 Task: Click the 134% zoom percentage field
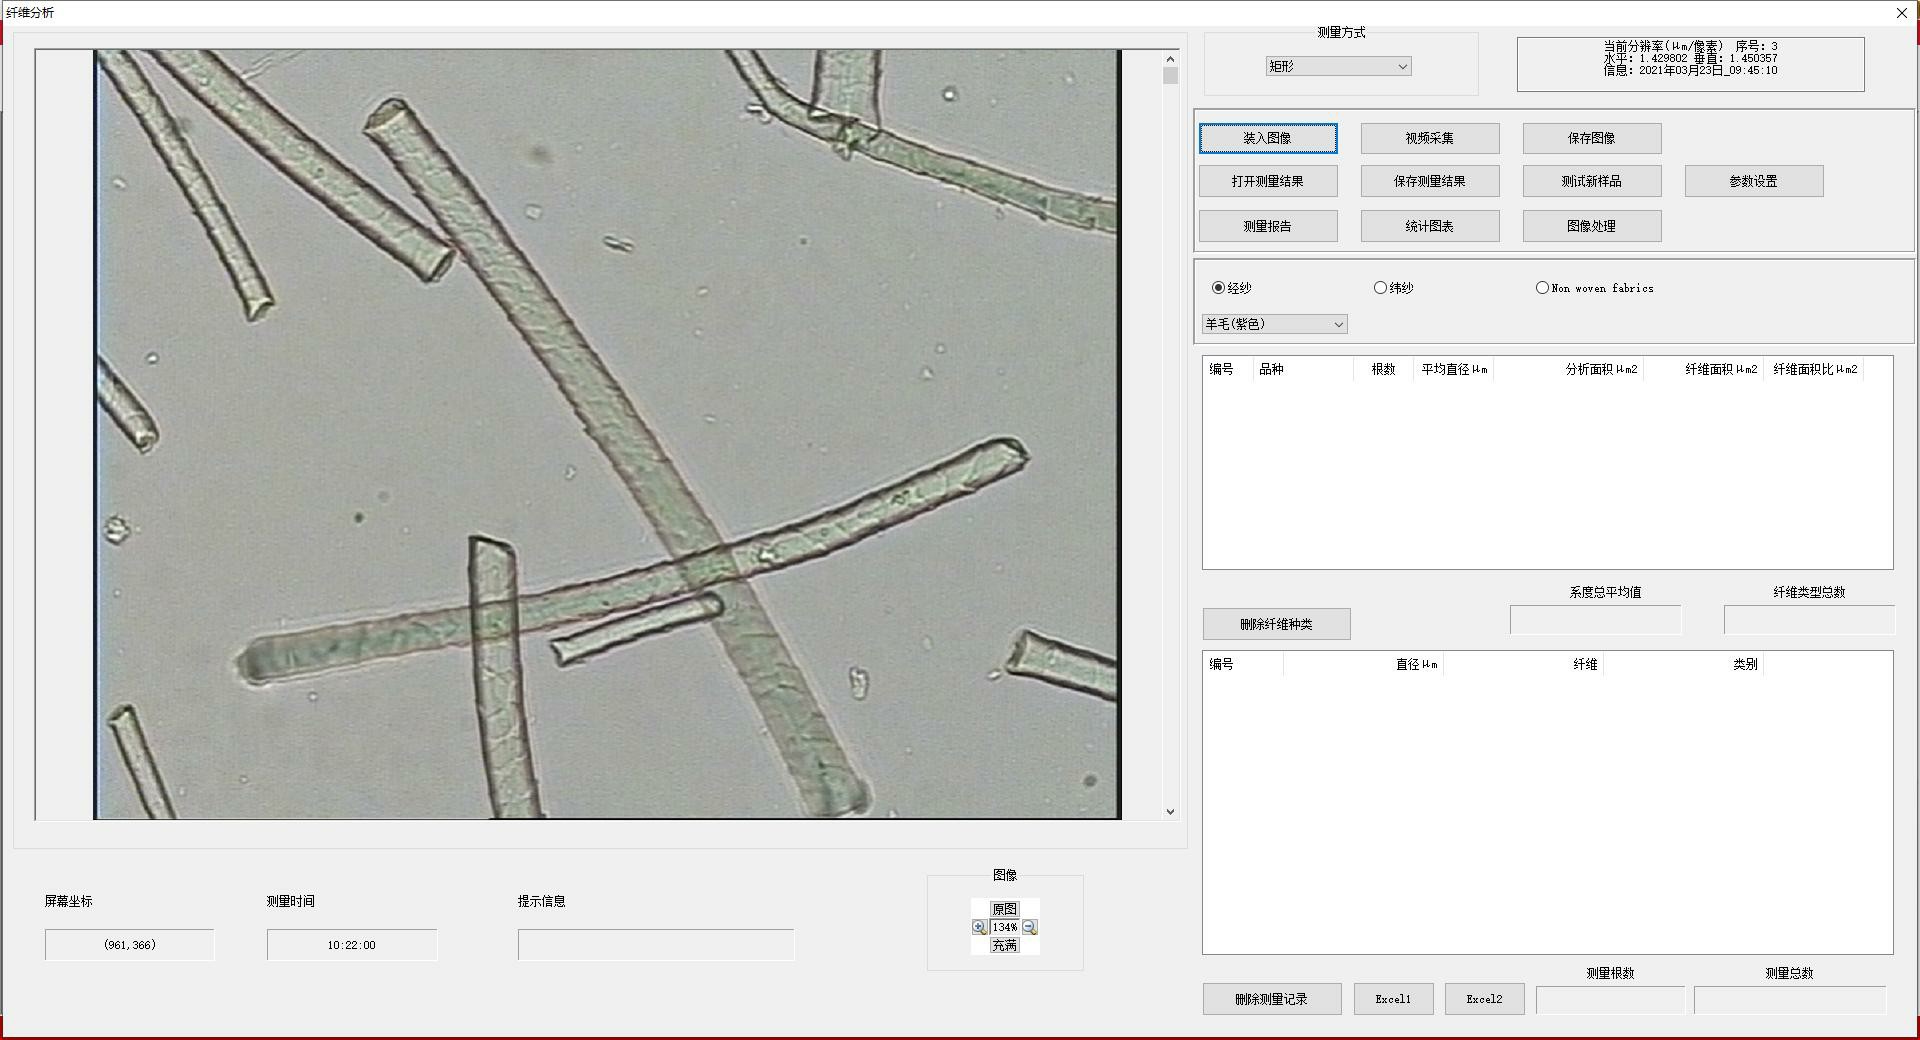coord(1004,927)
